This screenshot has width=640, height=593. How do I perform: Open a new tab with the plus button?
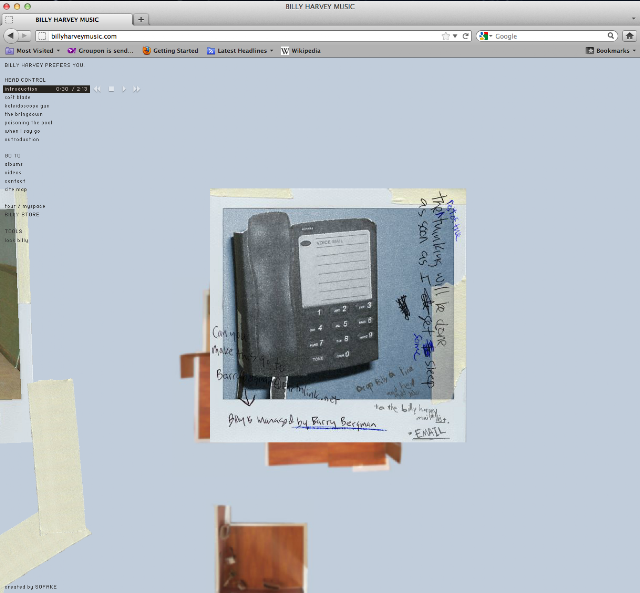[x=141, y=19]
